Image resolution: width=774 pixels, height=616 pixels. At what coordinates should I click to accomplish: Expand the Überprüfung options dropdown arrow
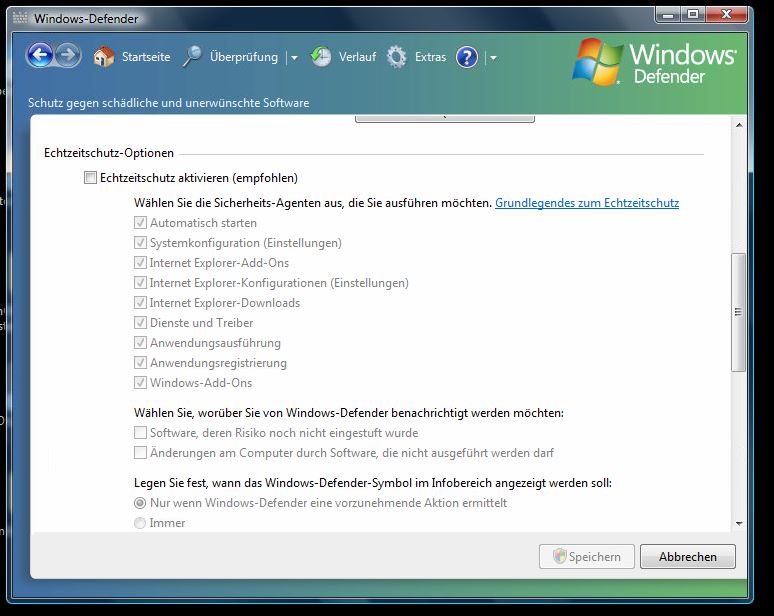coord(294,58)
